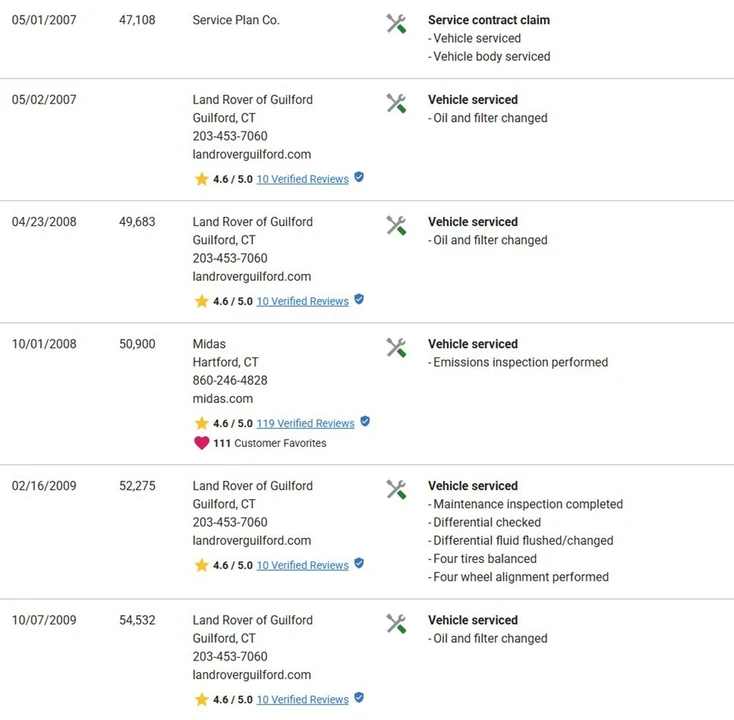Open 10 Verified Reviews in the 04/23/2008 entry

(x=303, y=301)
